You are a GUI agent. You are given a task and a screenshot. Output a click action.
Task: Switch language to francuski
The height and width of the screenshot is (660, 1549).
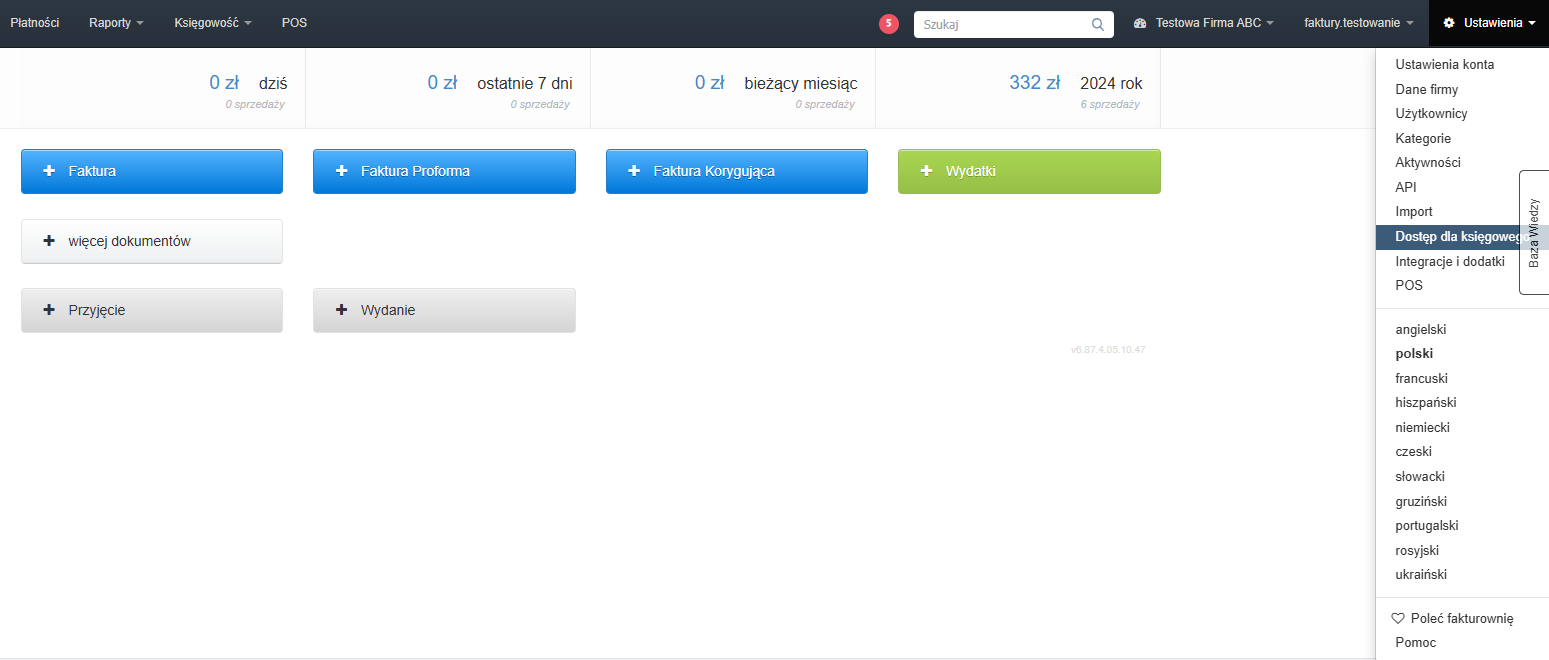pyautogui.click(x=1421, y=378)
